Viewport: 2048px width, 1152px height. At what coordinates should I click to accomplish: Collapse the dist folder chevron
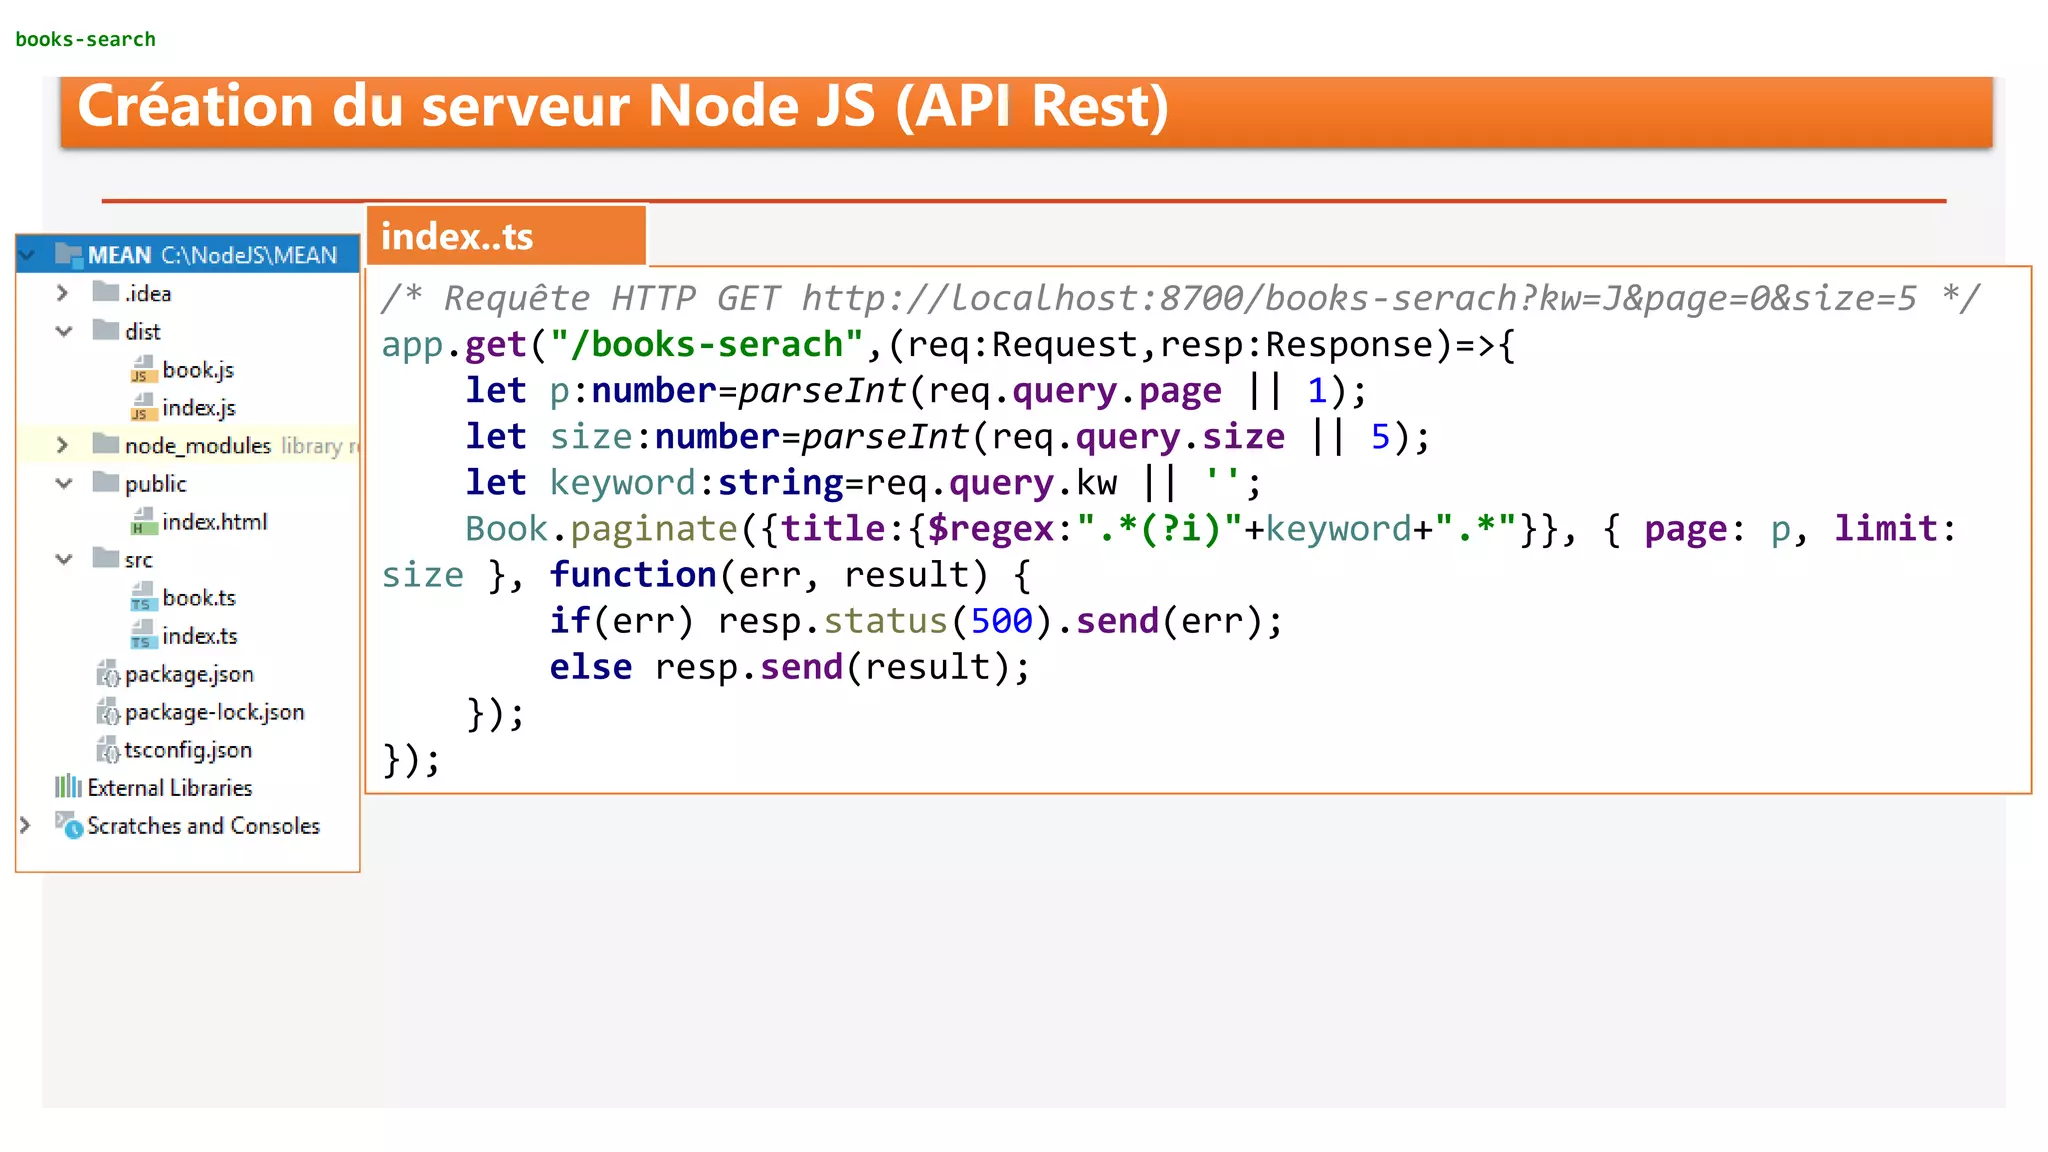[63, 331]
